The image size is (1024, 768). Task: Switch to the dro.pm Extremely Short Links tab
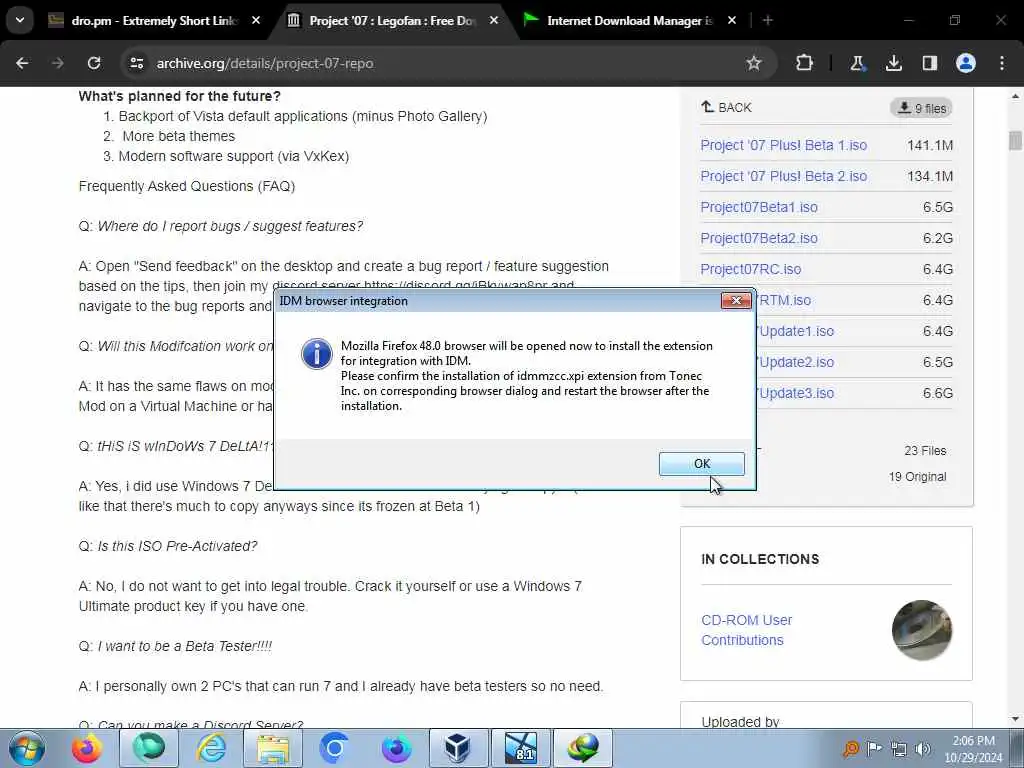click(153, 21)
